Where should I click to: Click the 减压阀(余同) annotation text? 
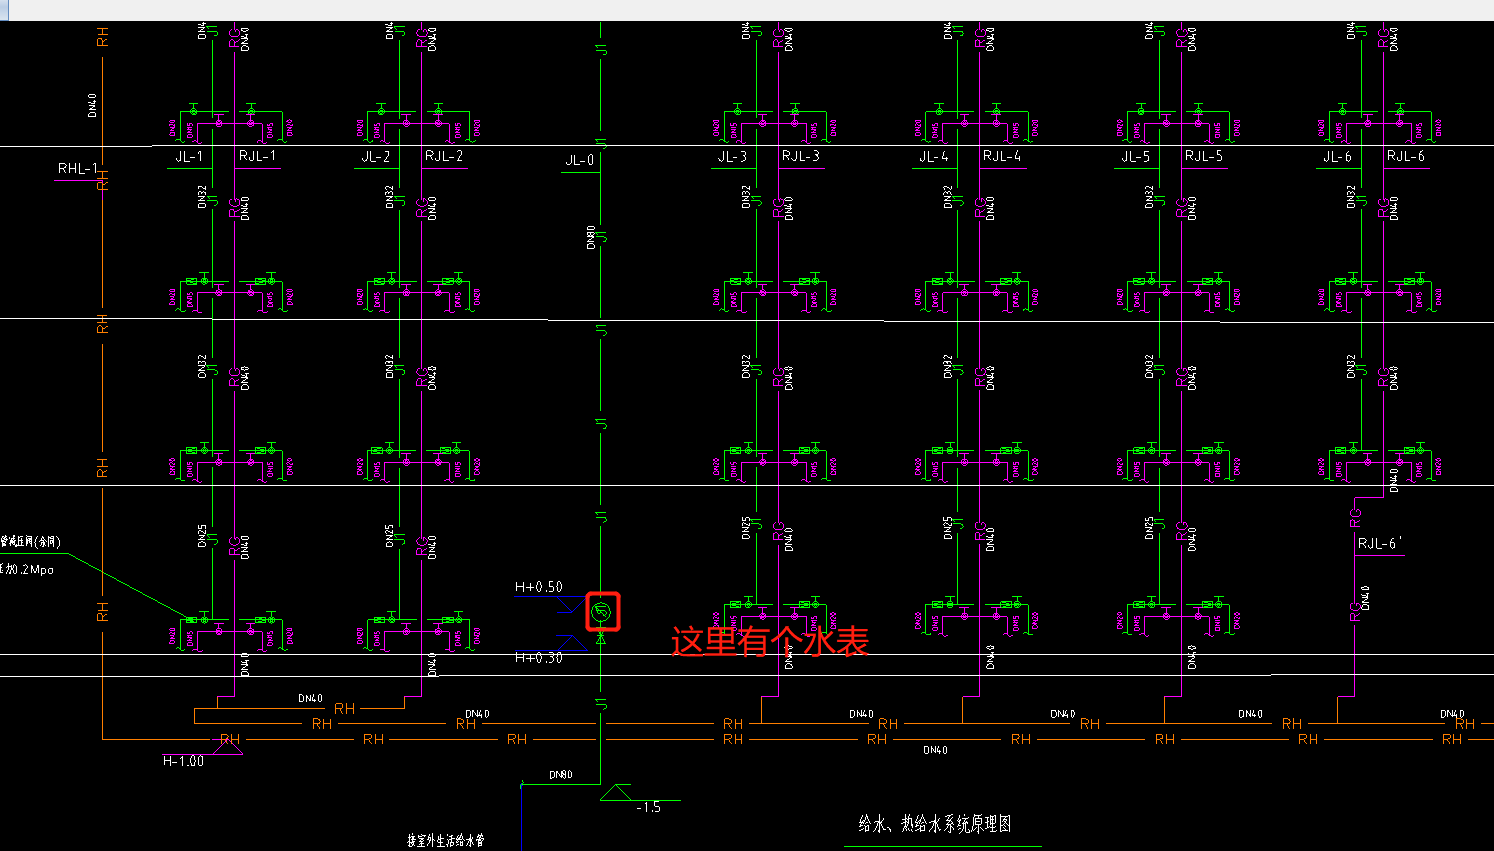point(31,542)
